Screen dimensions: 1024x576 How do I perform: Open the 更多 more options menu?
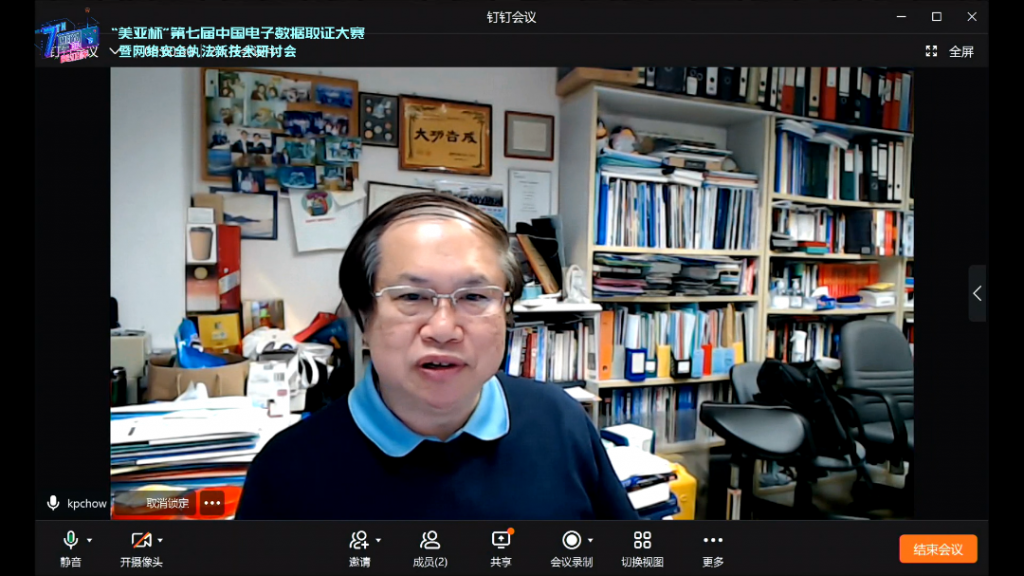[x=712, y=549]
